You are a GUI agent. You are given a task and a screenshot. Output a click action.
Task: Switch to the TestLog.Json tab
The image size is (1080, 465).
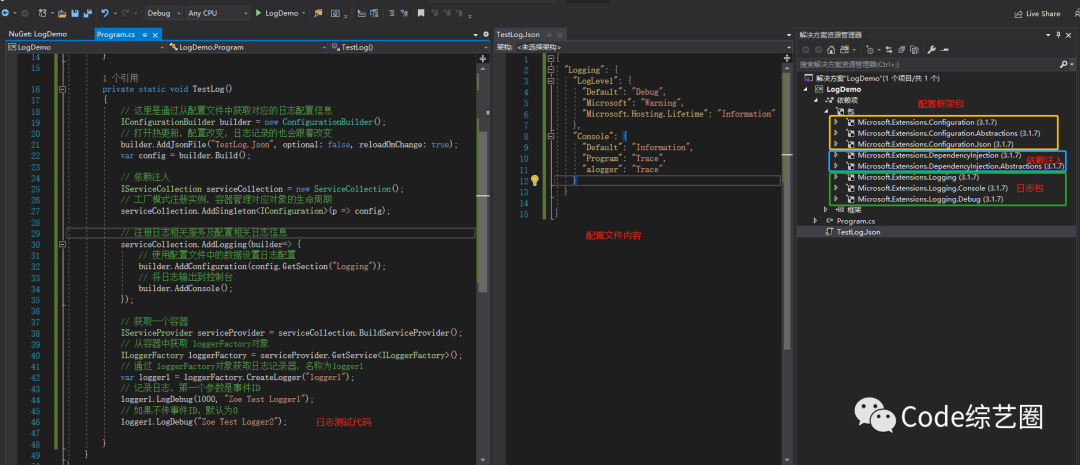coord(517,34)
